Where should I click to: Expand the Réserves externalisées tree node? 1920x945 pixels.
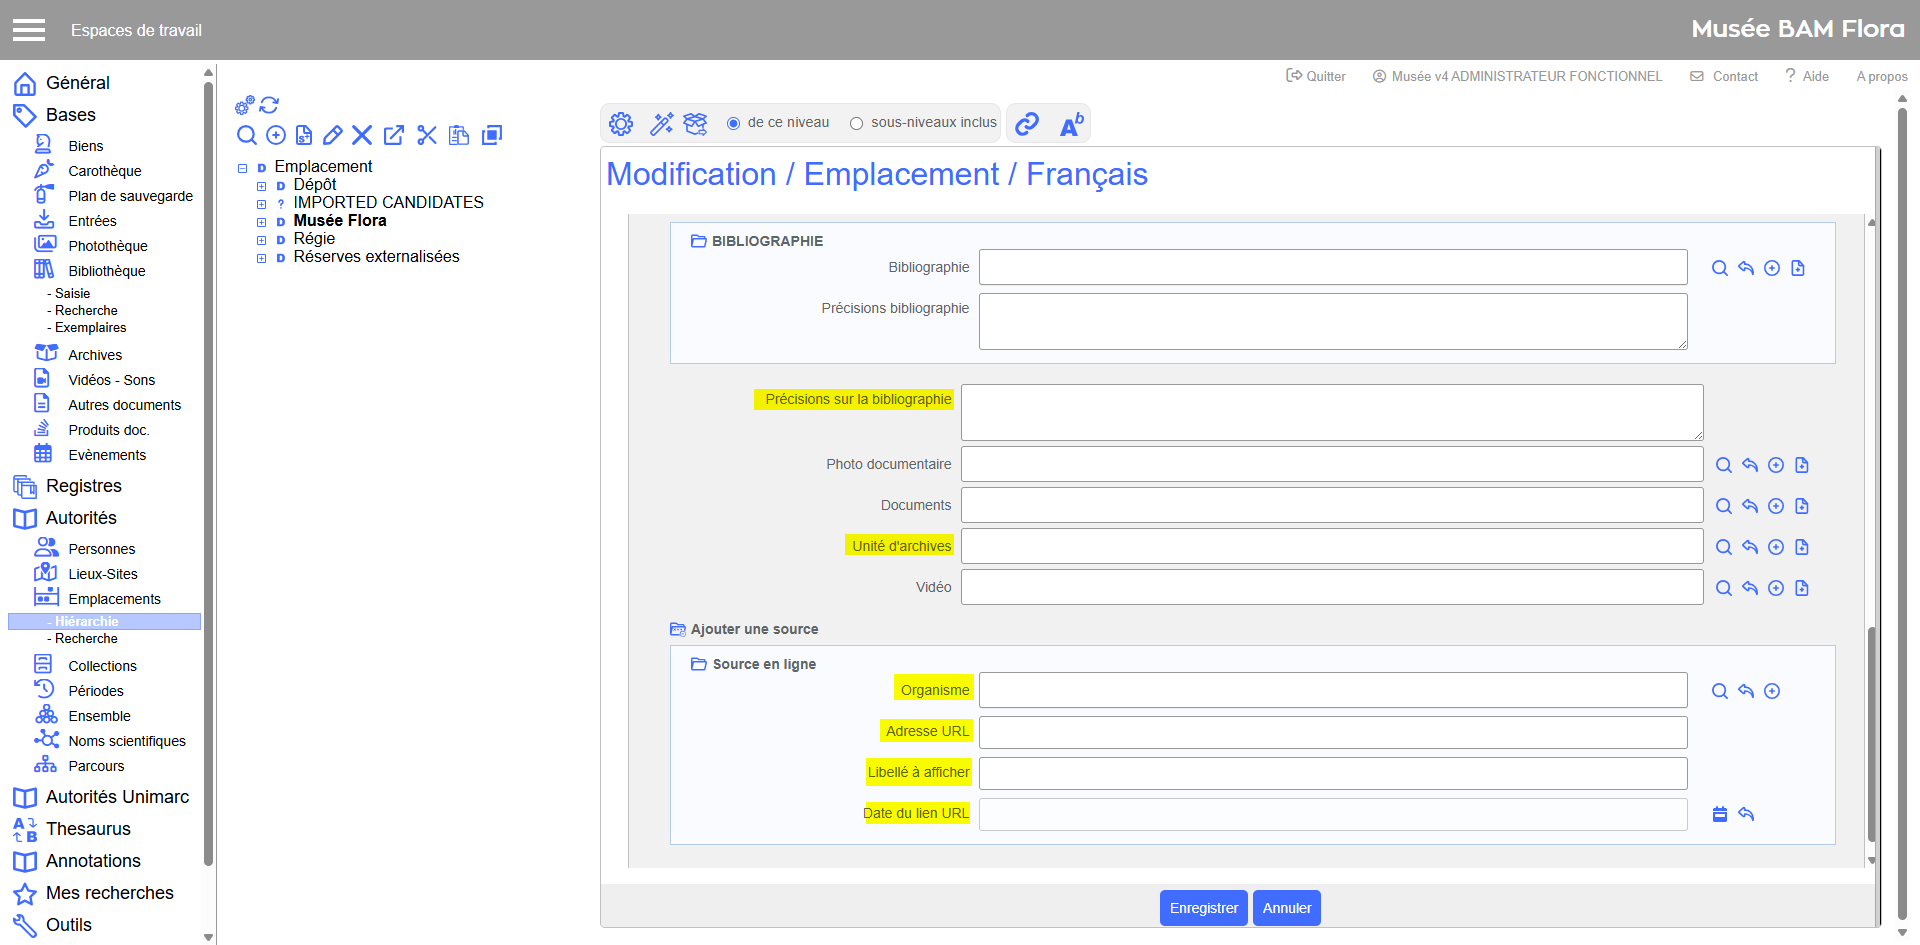pos(262,258)
